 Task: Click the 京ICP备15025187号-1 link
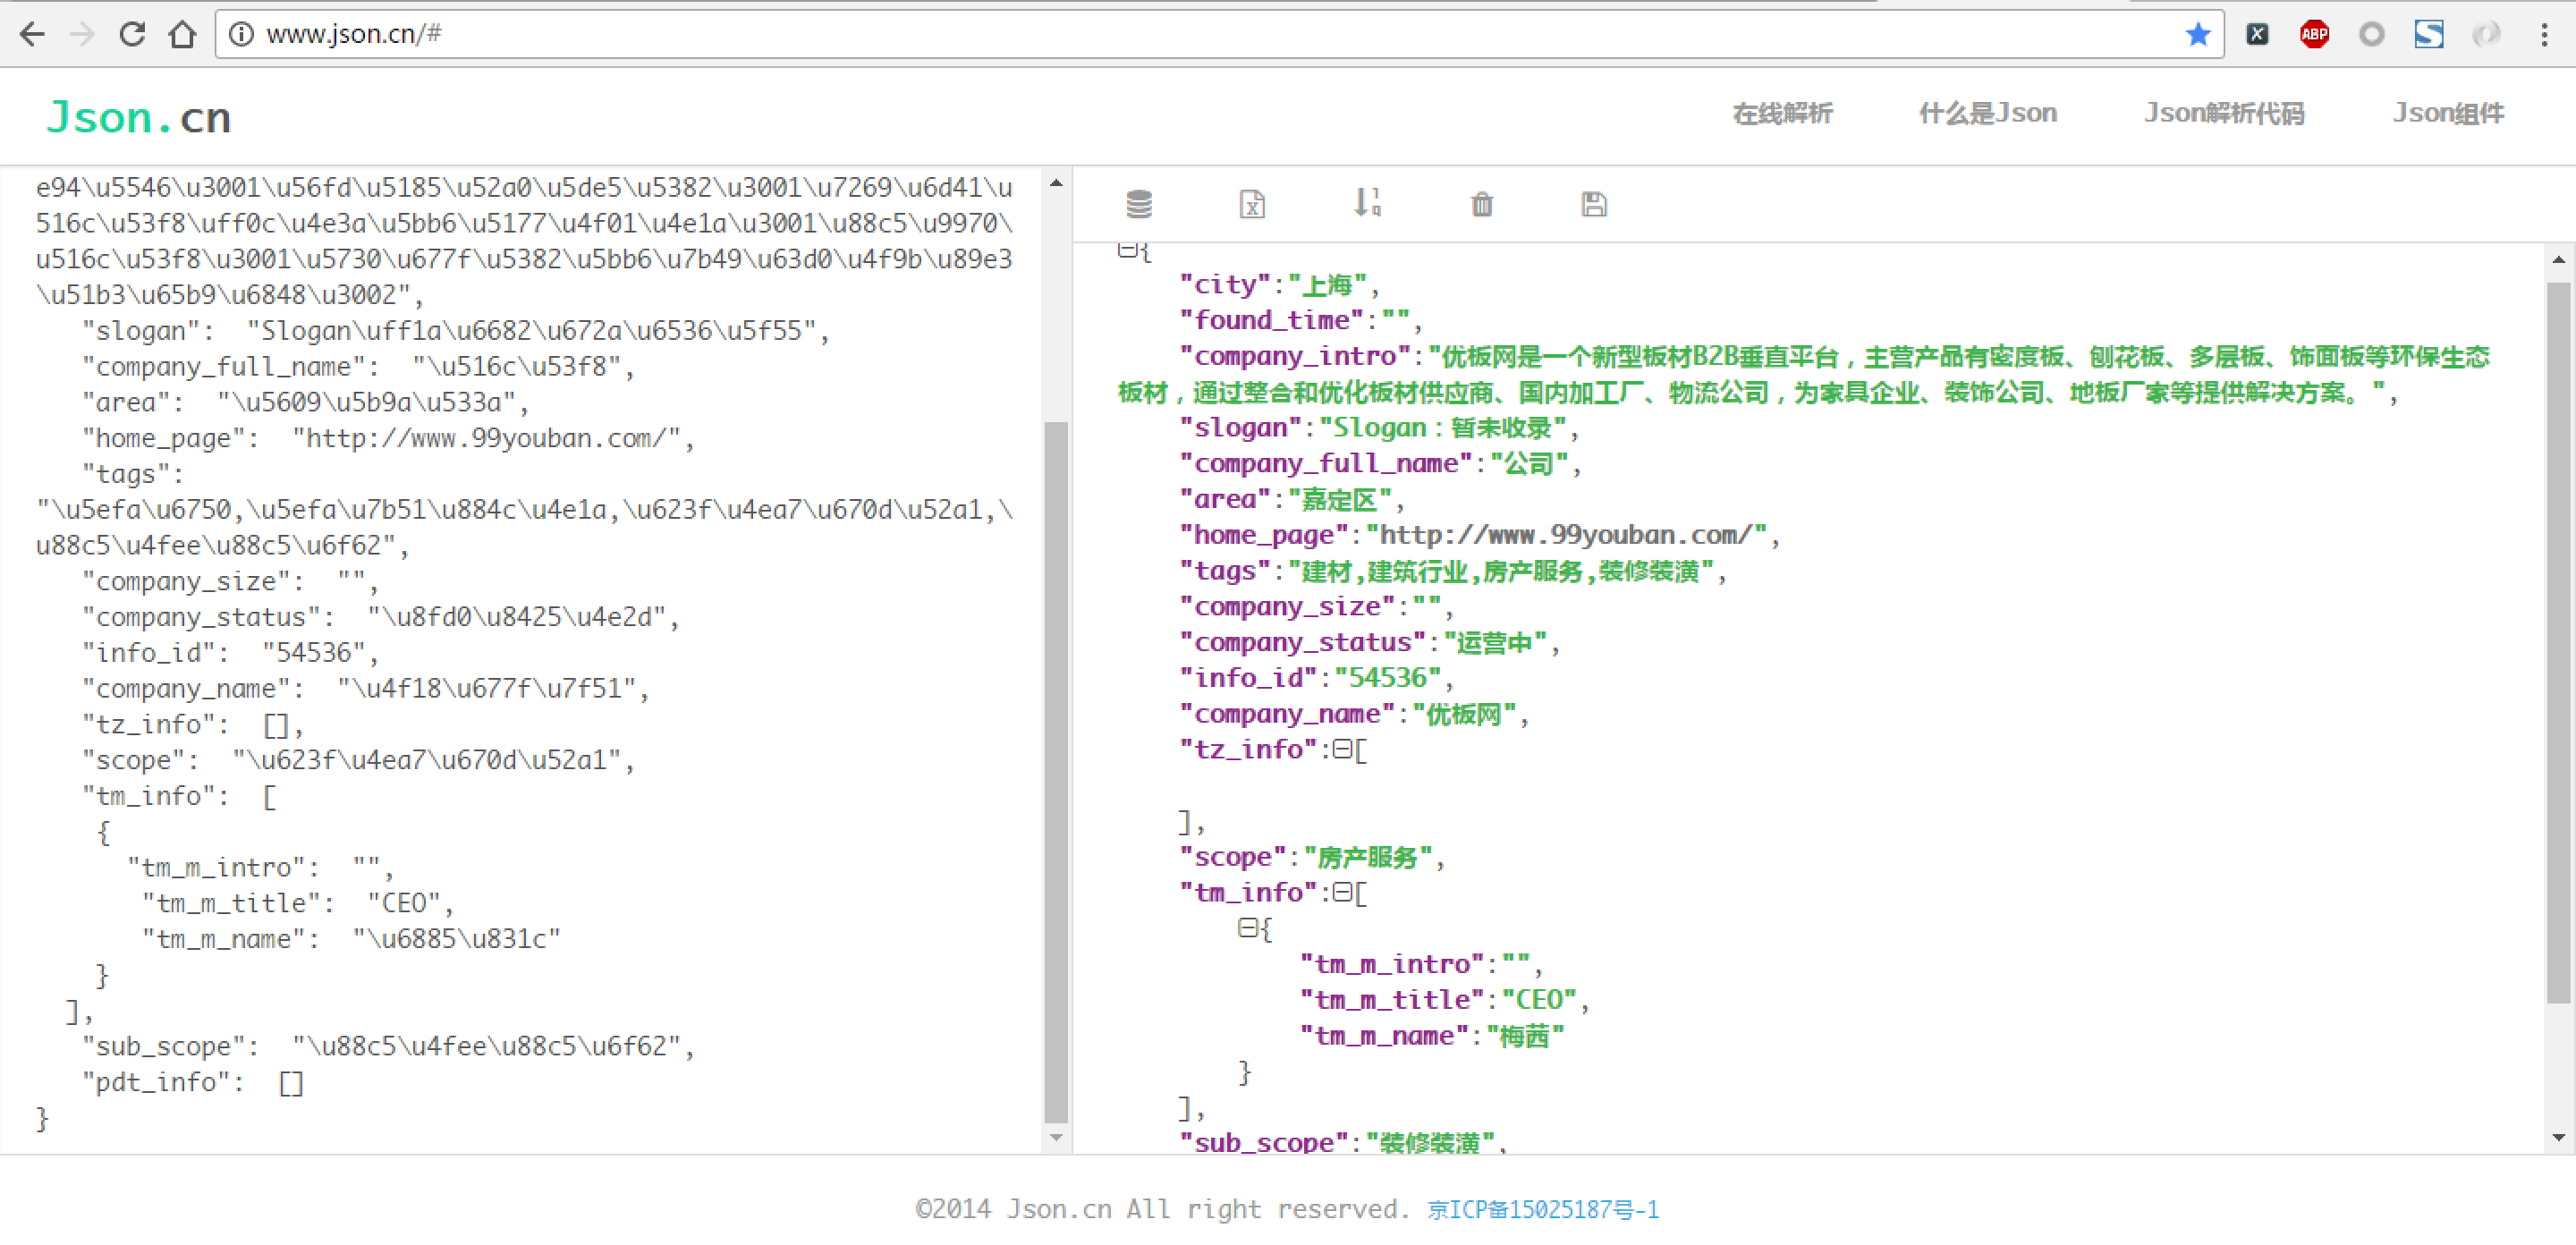tap(1542, 1209)
